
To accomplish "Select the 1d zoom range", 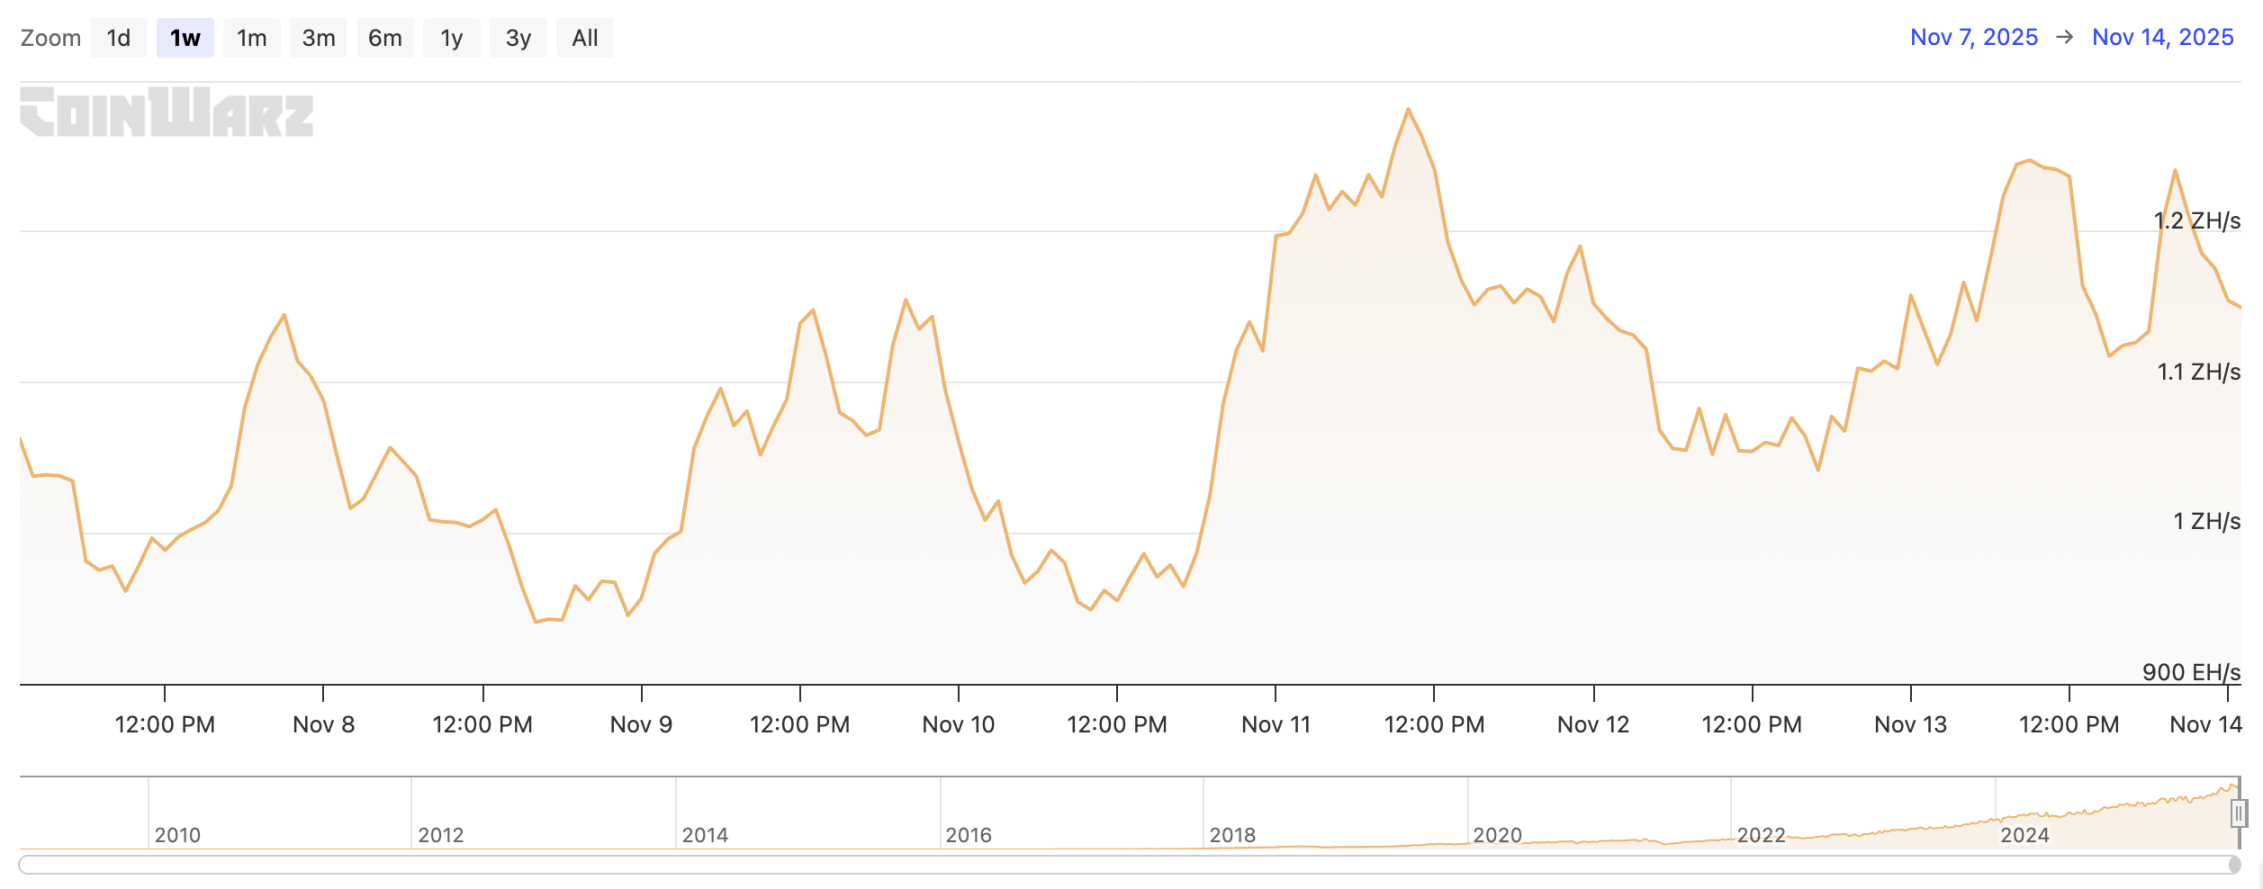I will (x=118, y=38).
